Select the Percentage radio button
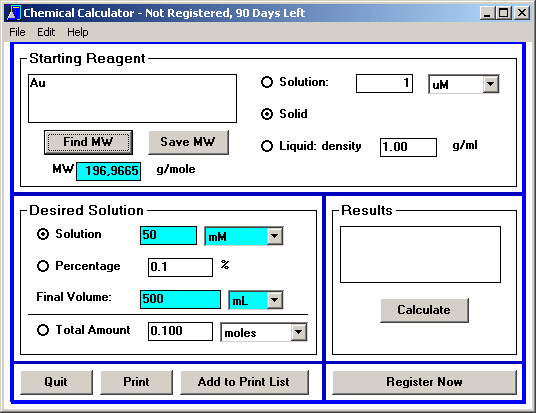Viewport: 536px width, 413px height. pyautogui.click(x=43, y=266)
